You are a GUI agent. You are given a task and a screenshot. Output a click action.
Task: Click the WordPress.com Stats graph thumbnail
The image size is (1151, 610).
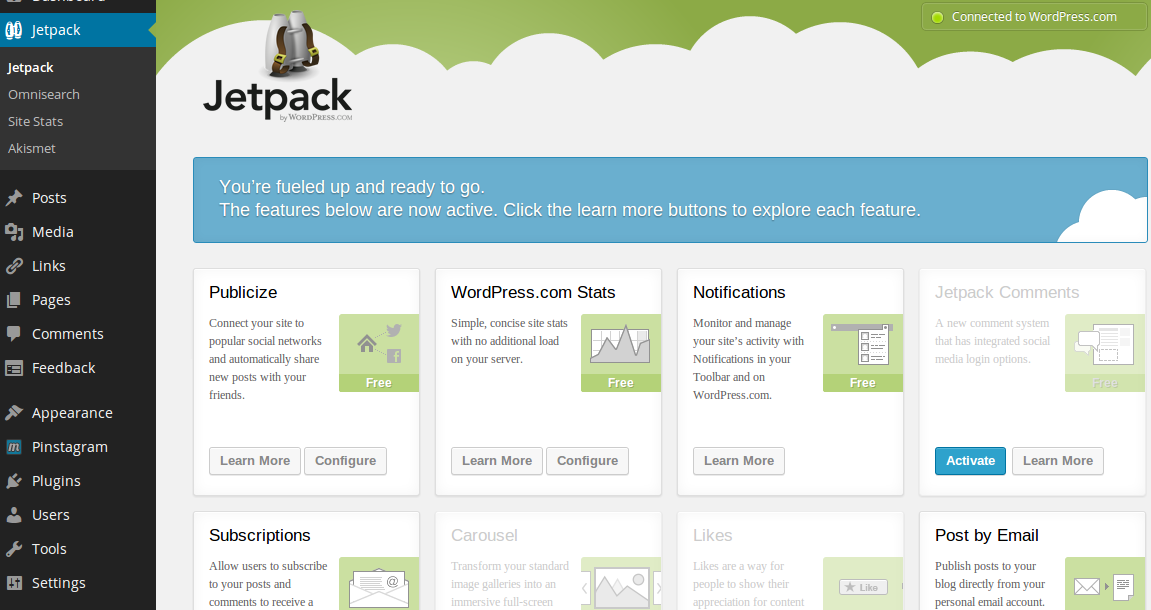click(621, 352)
